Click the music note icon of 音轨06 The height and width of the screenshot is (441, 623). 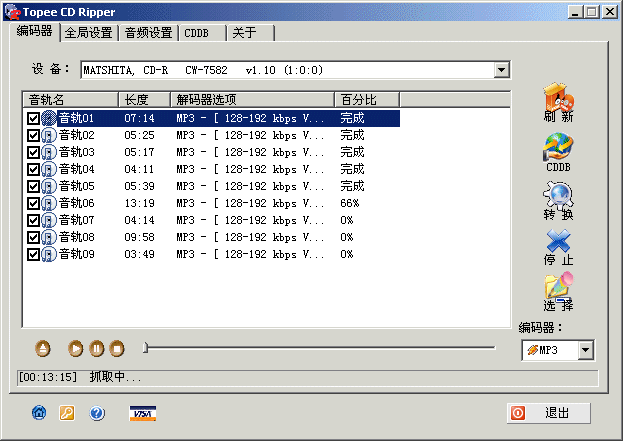tap(49, 203)
